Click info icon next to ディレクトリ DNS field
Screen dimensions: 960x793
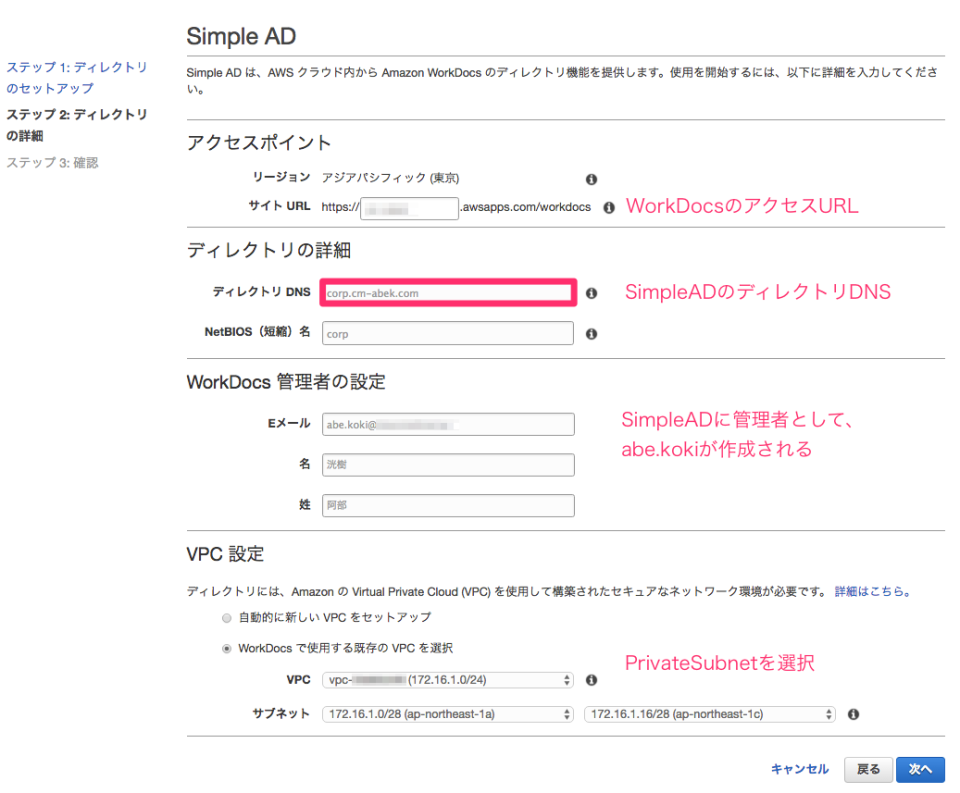click(x=591, y=293)
